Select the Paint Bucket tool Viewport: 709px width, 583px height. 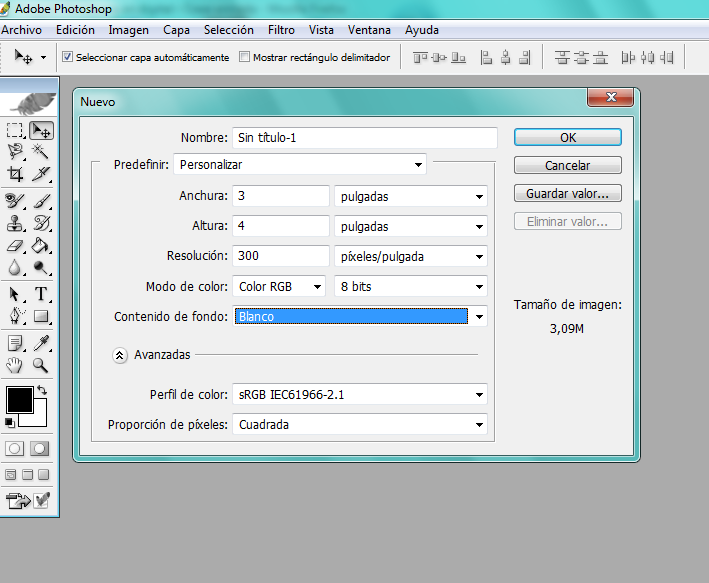pos(41,246)
